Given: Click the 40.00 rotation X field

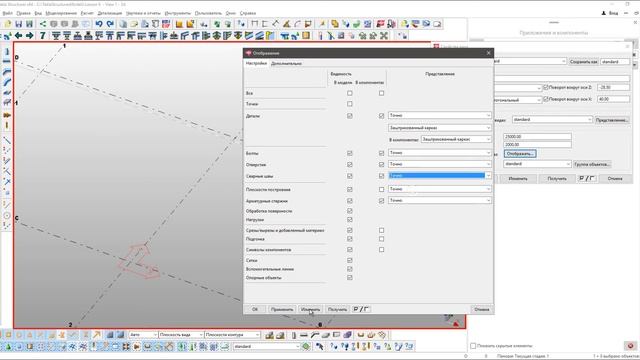Looking at the screenshot, I should pyautogui.click(x=613, y=99).
